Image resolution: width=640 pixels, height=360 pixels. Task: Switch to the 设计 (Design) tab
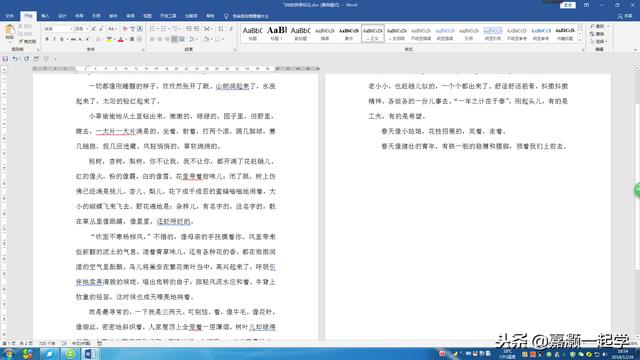pyautogui.click(x=62, y=16)
